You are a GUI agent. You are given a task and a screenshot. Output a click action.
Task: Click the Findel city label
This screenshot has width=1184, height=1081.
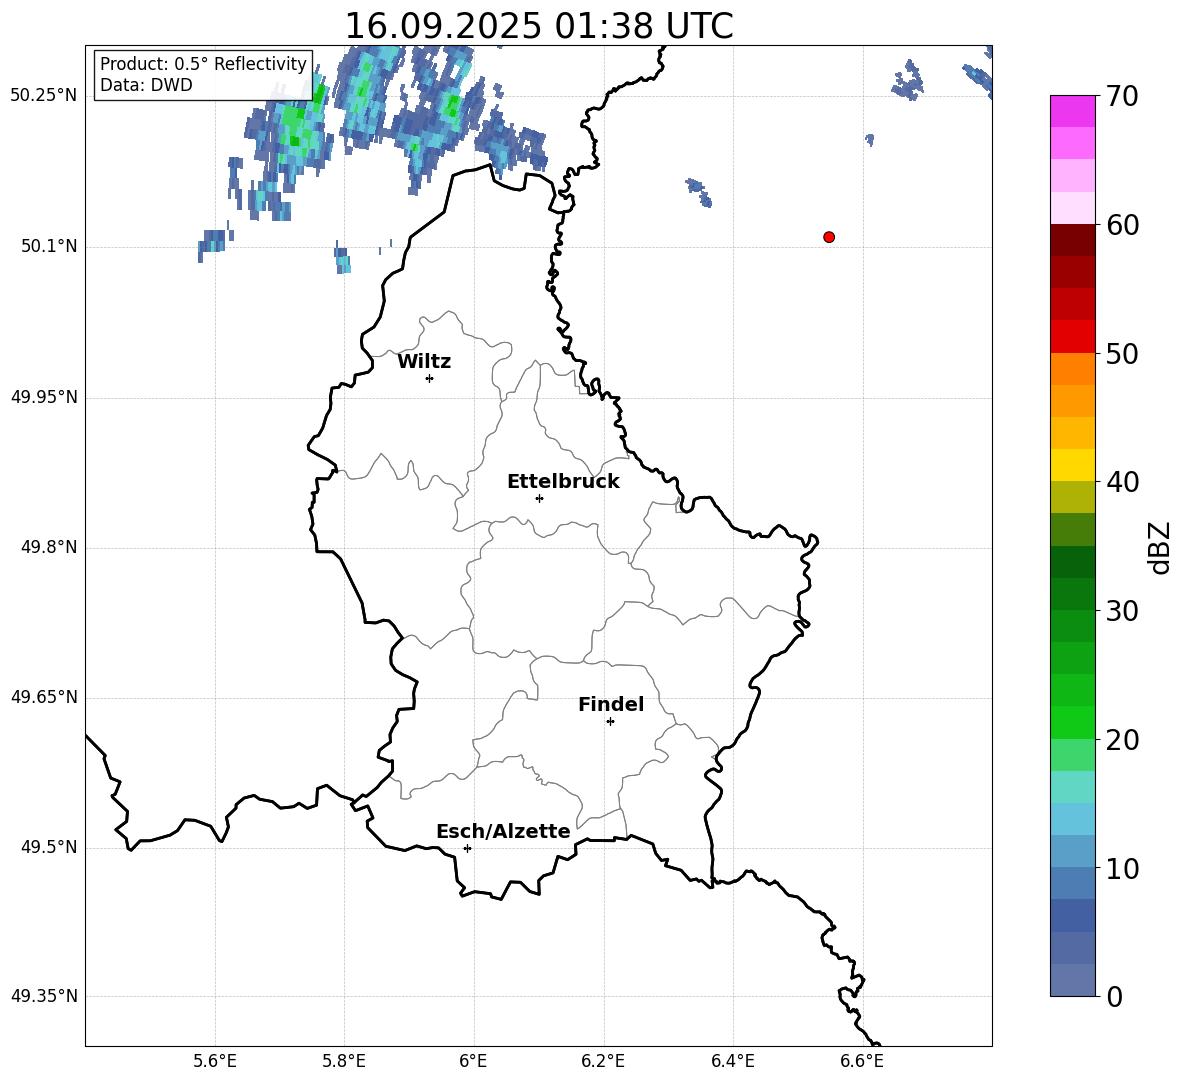611,704
